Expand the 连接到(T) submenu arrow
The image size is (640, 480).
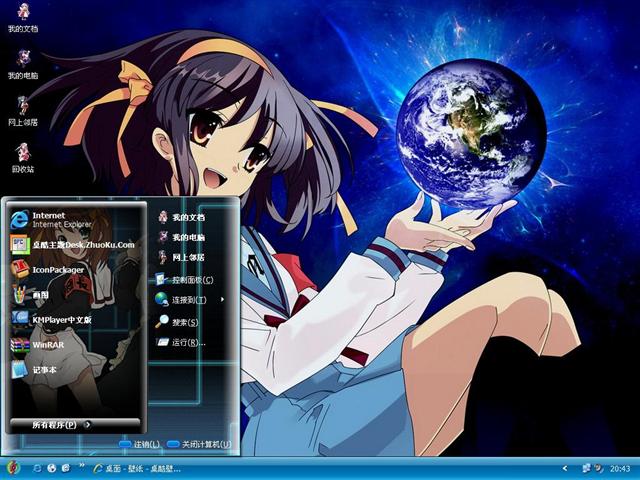[222, 300]
